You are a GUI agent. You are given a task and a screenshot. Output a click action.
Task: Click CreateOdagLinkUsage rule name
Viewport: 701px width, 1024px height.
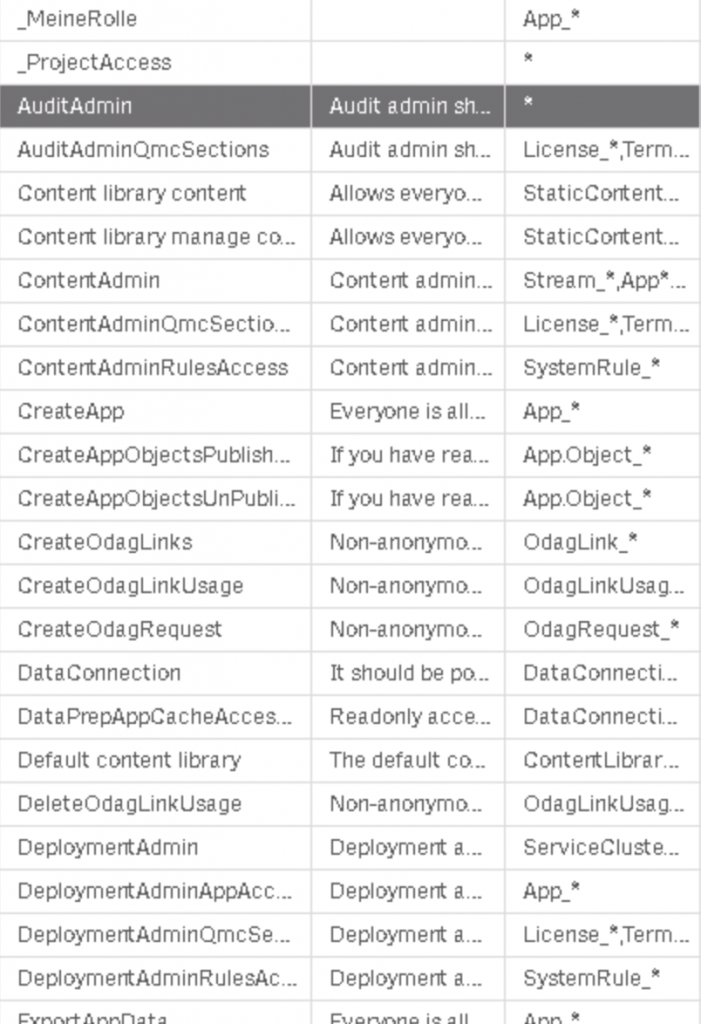click(130, 585)
